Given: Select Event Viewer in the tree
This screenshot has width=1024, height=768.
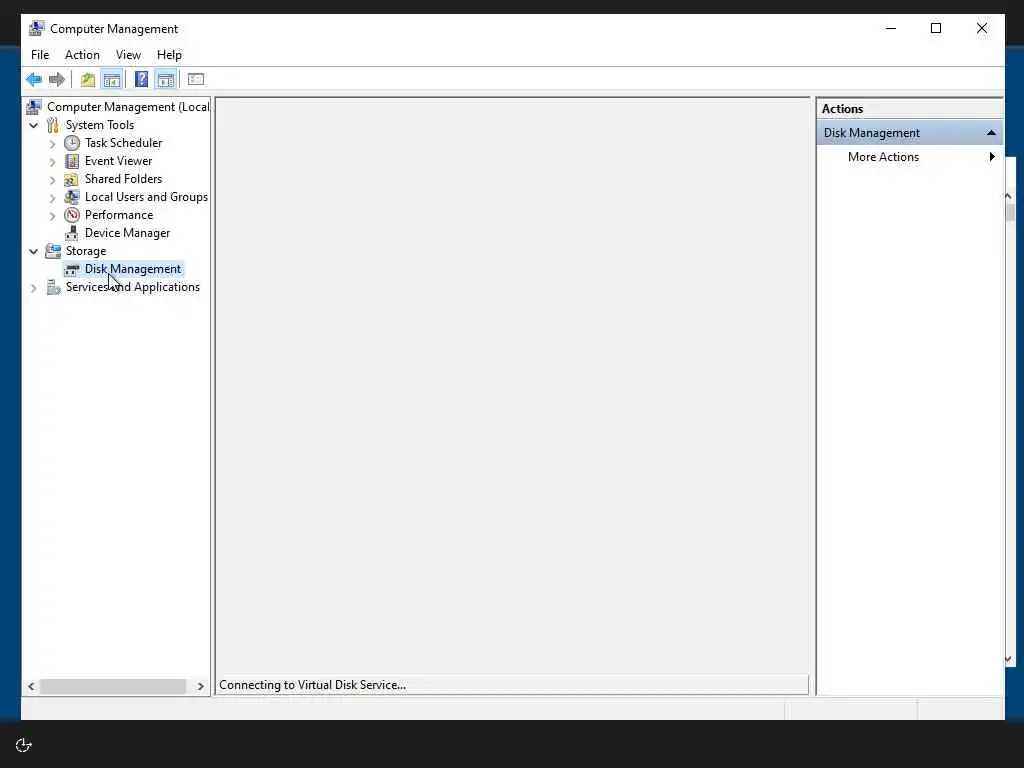Looking at the screenshot, I should point(118,161).
